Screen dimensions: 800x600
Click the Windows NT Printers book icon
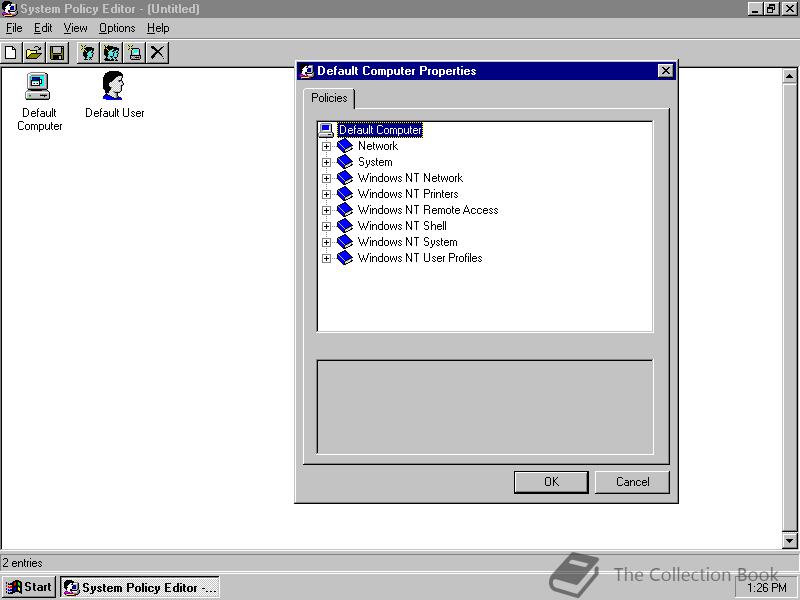pyautogui.click(x=345, y=194)
